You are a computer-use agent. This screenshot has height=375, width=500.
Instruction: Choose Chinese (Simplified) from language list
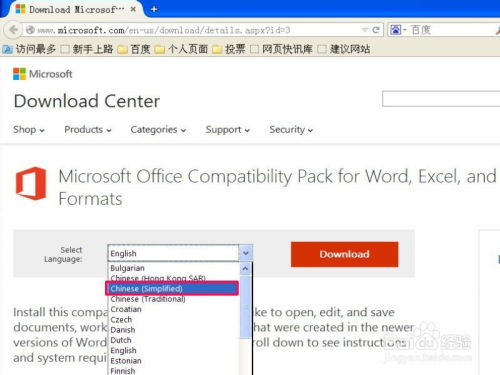click(x=172, y=289)
